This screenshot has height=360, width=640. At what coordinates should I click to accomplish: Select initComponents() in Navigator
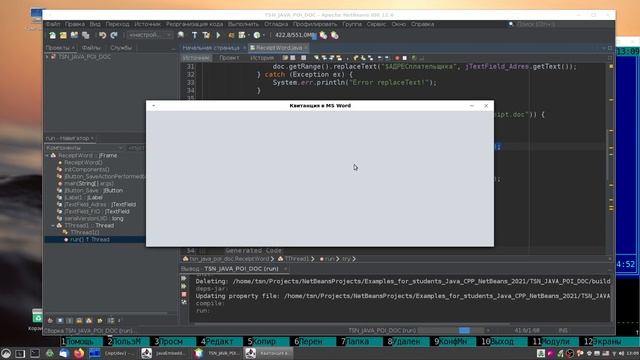(87, 169)
